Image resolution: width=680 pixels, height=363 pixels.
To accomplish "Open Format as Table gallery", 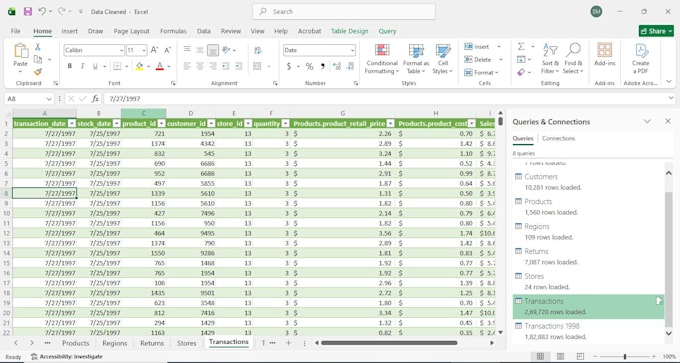I will click(416, 59).
